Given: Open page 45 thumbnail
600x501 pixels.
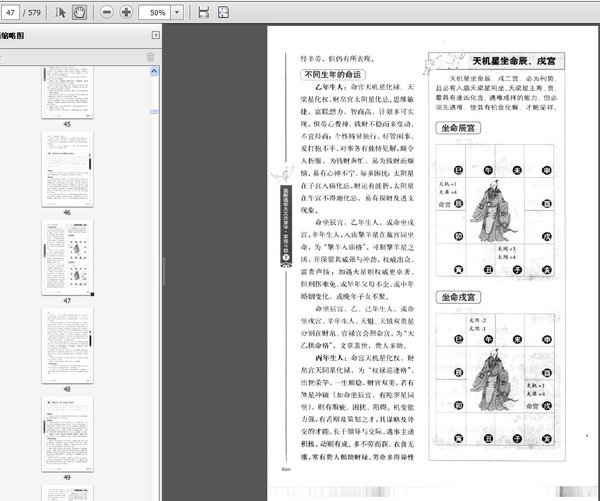Looking at the screenshot, I should click(67, 92).
